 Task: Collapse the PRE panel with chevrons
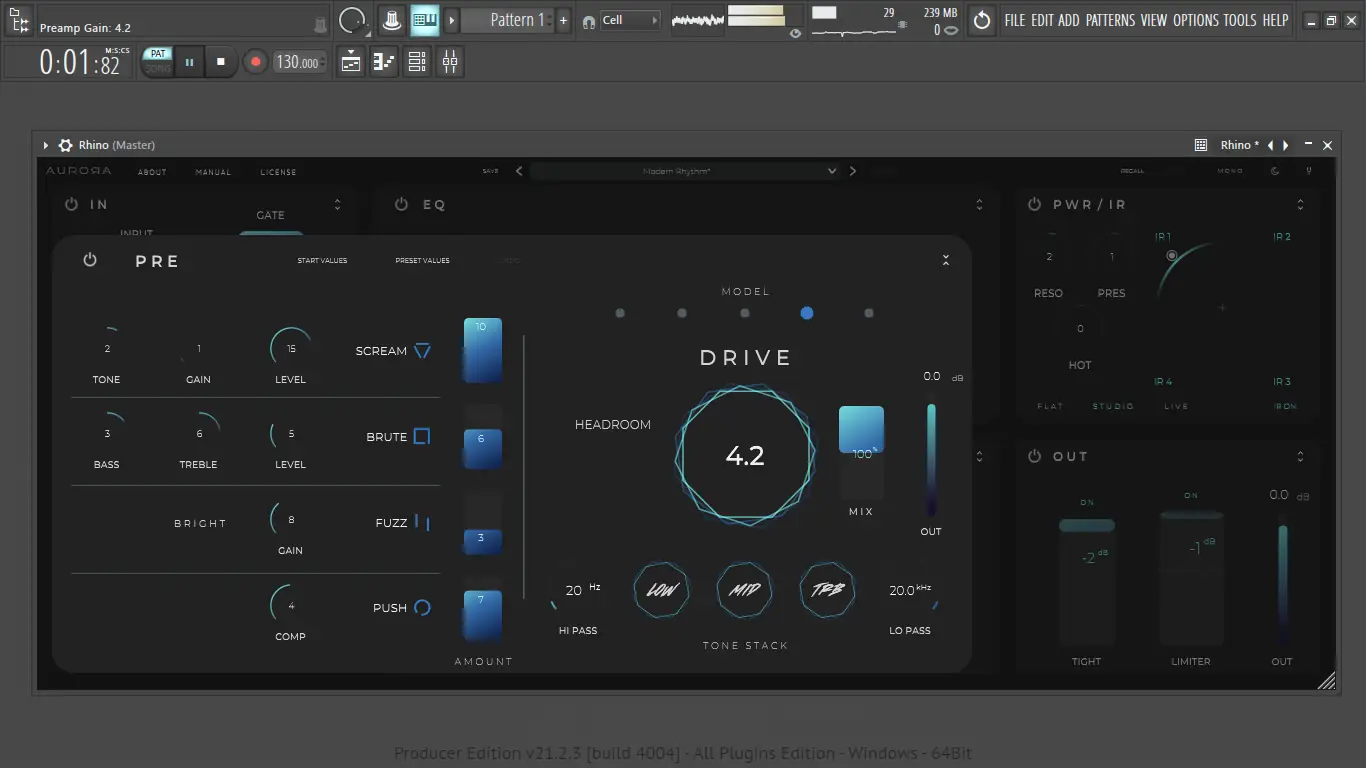[x=945, y=260]
